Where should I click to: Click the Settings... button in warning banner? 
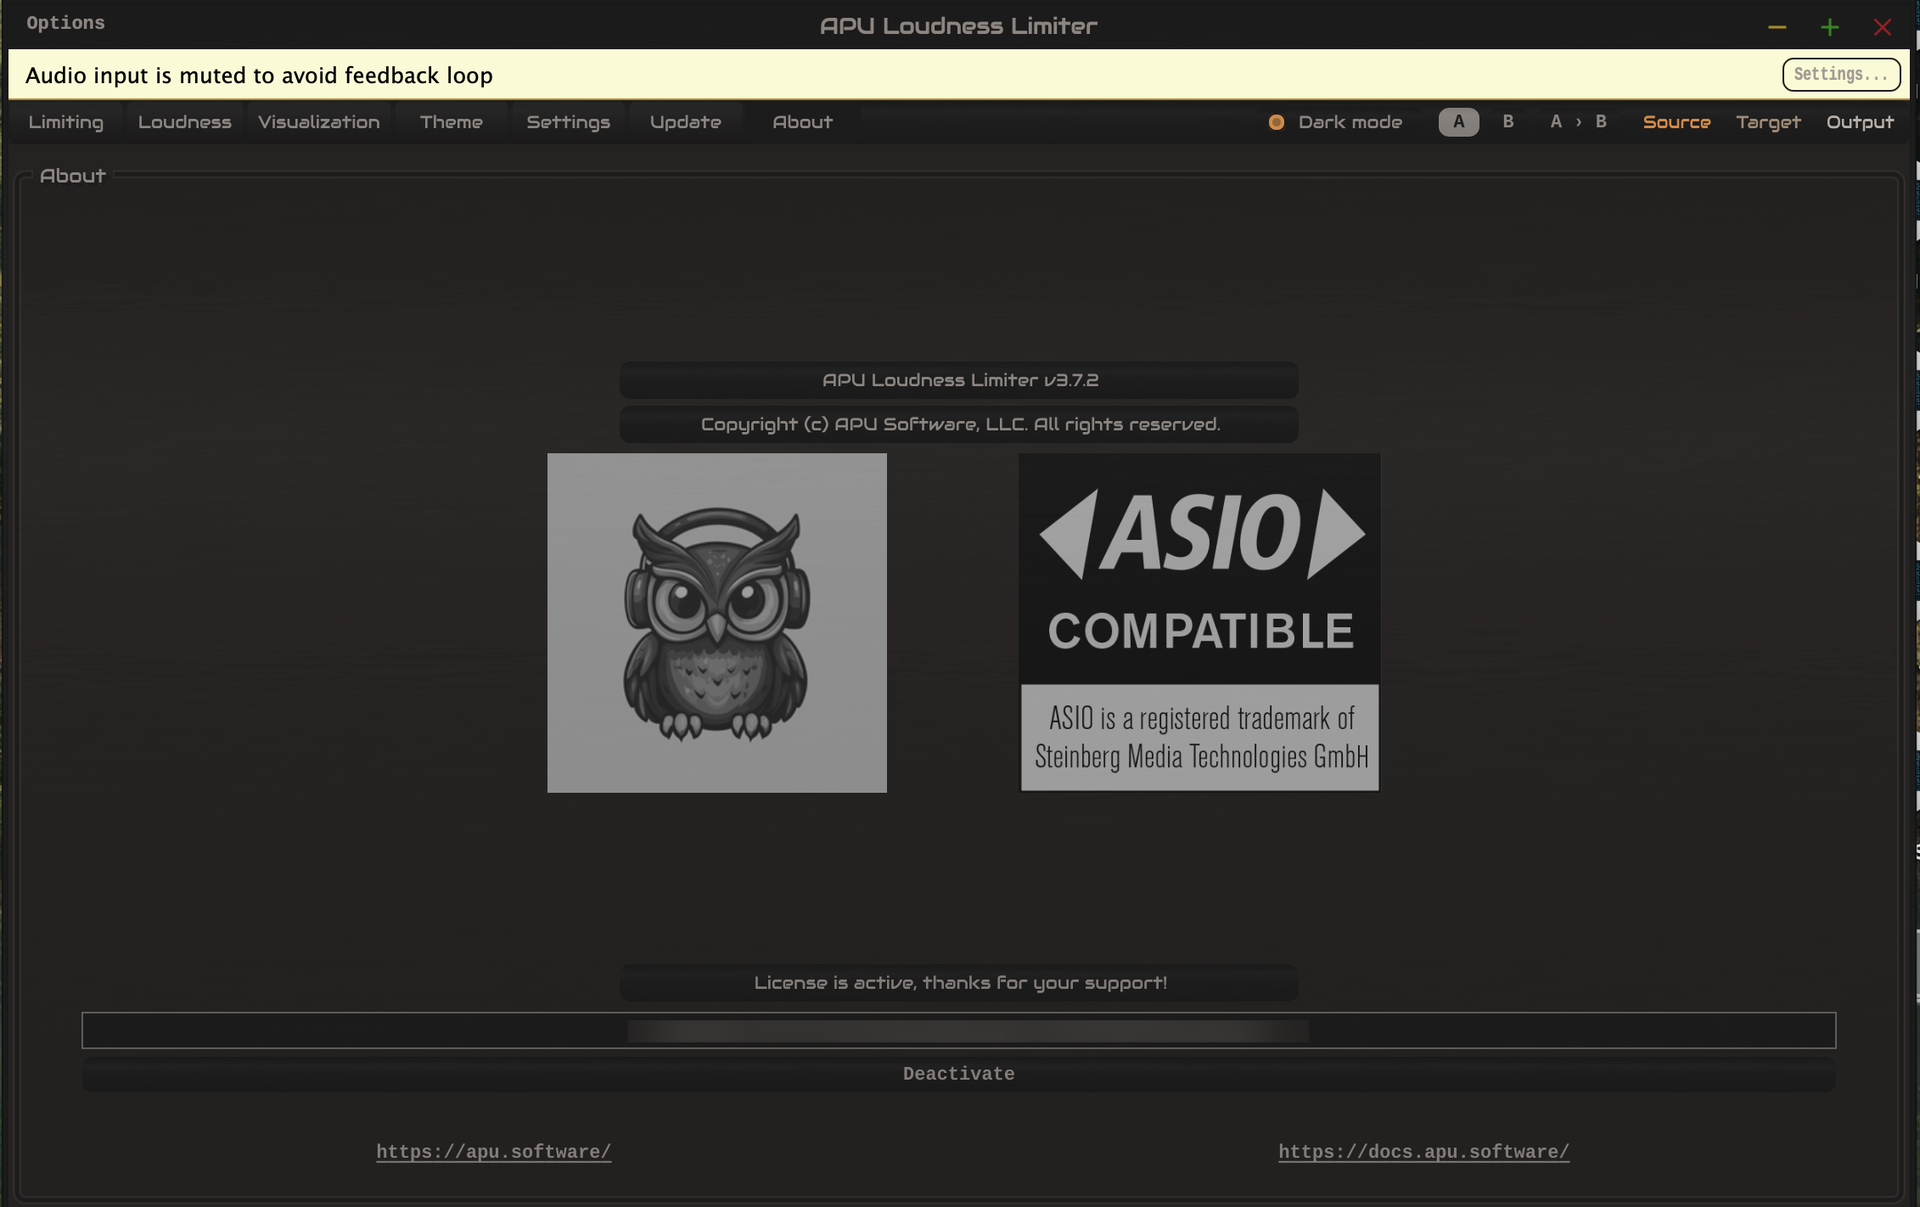(x=1841, y=74)
